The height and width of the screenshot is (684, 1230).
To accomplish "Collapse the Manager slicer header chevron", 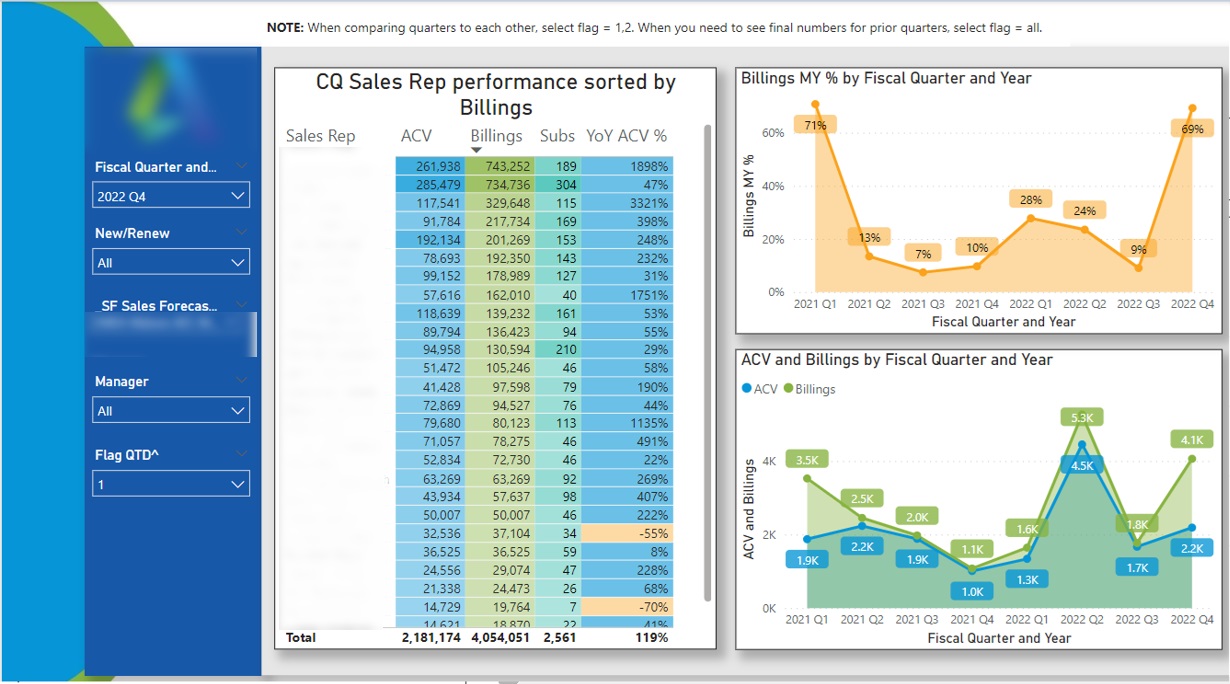I will click(x=240, y=381).
